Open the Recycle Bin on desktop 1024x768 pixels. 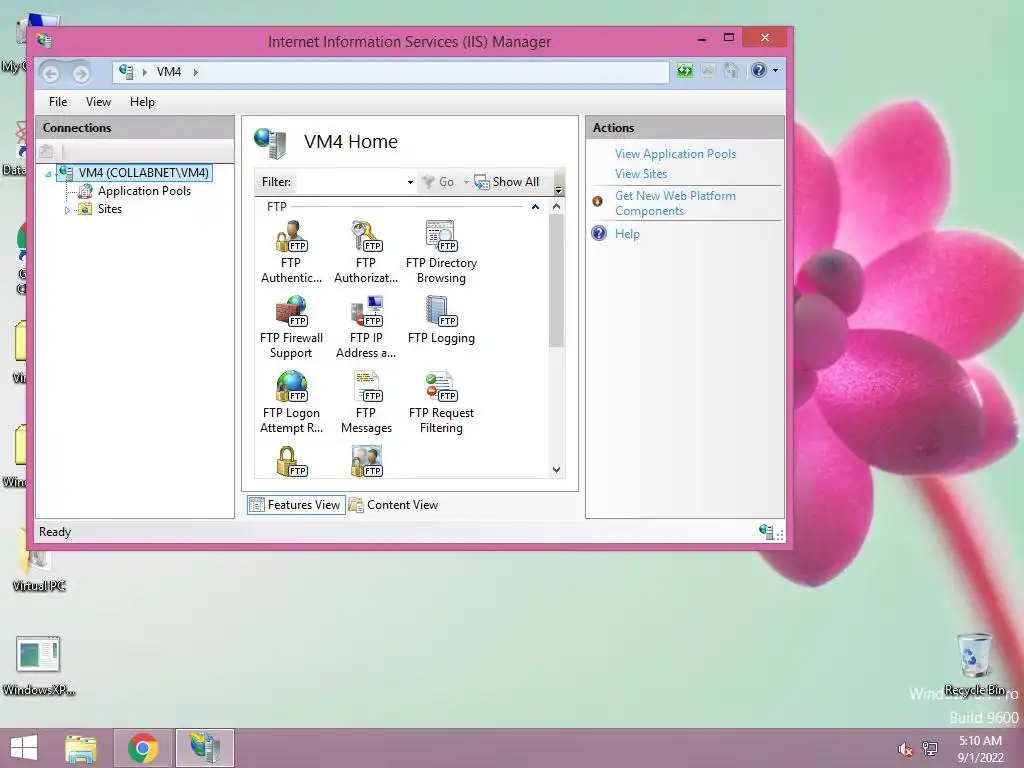click(x=974, y=664)
